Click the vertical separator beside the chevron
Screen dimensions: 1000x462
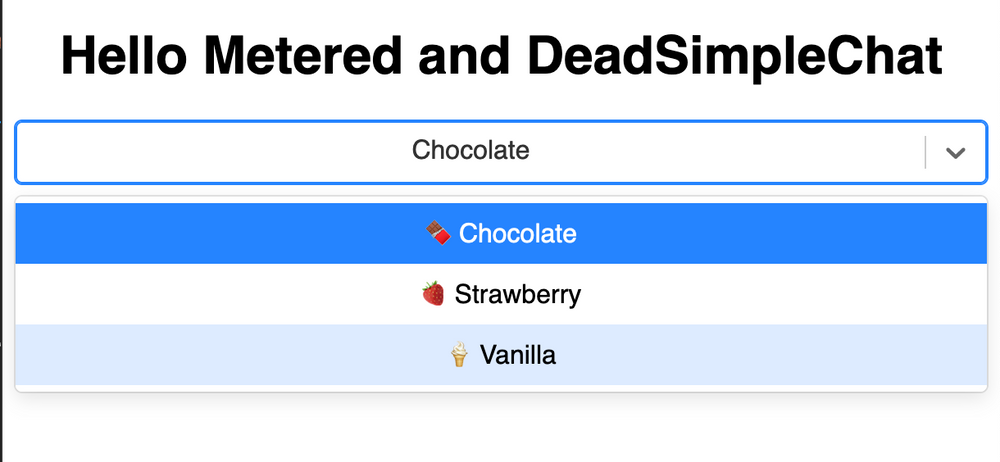coord(925,153)
